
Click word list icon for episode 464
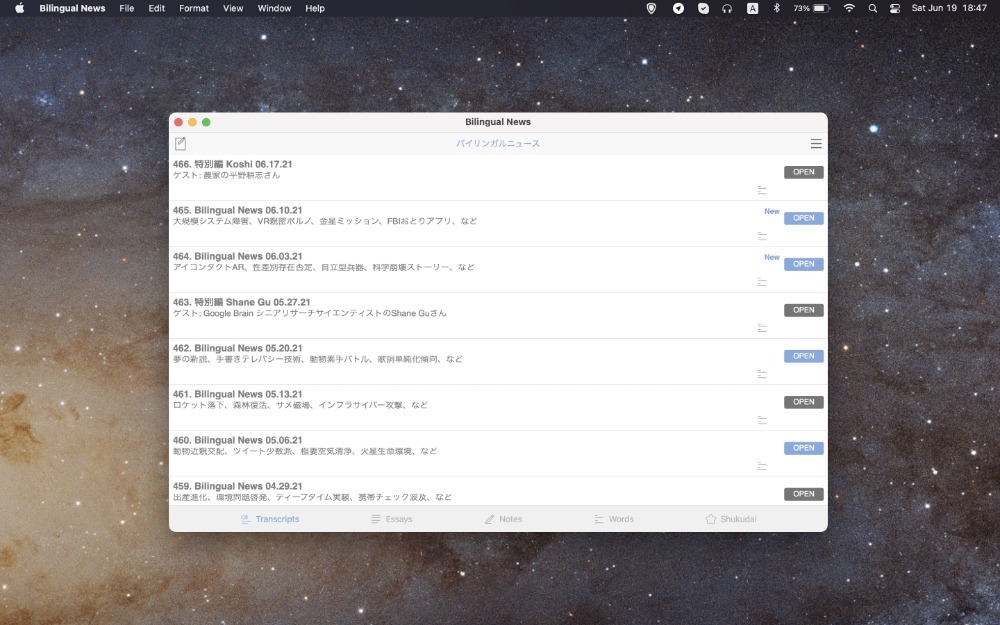coord(762,282)
